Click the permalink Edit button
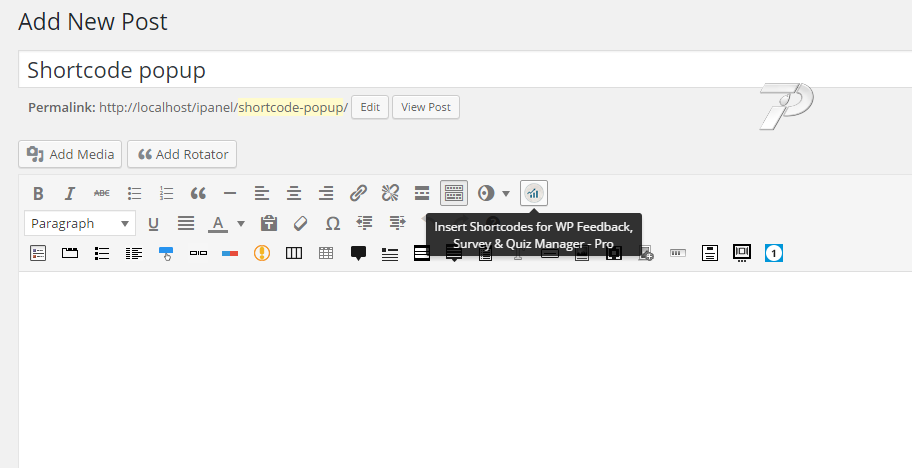 [x=370, y=107]
